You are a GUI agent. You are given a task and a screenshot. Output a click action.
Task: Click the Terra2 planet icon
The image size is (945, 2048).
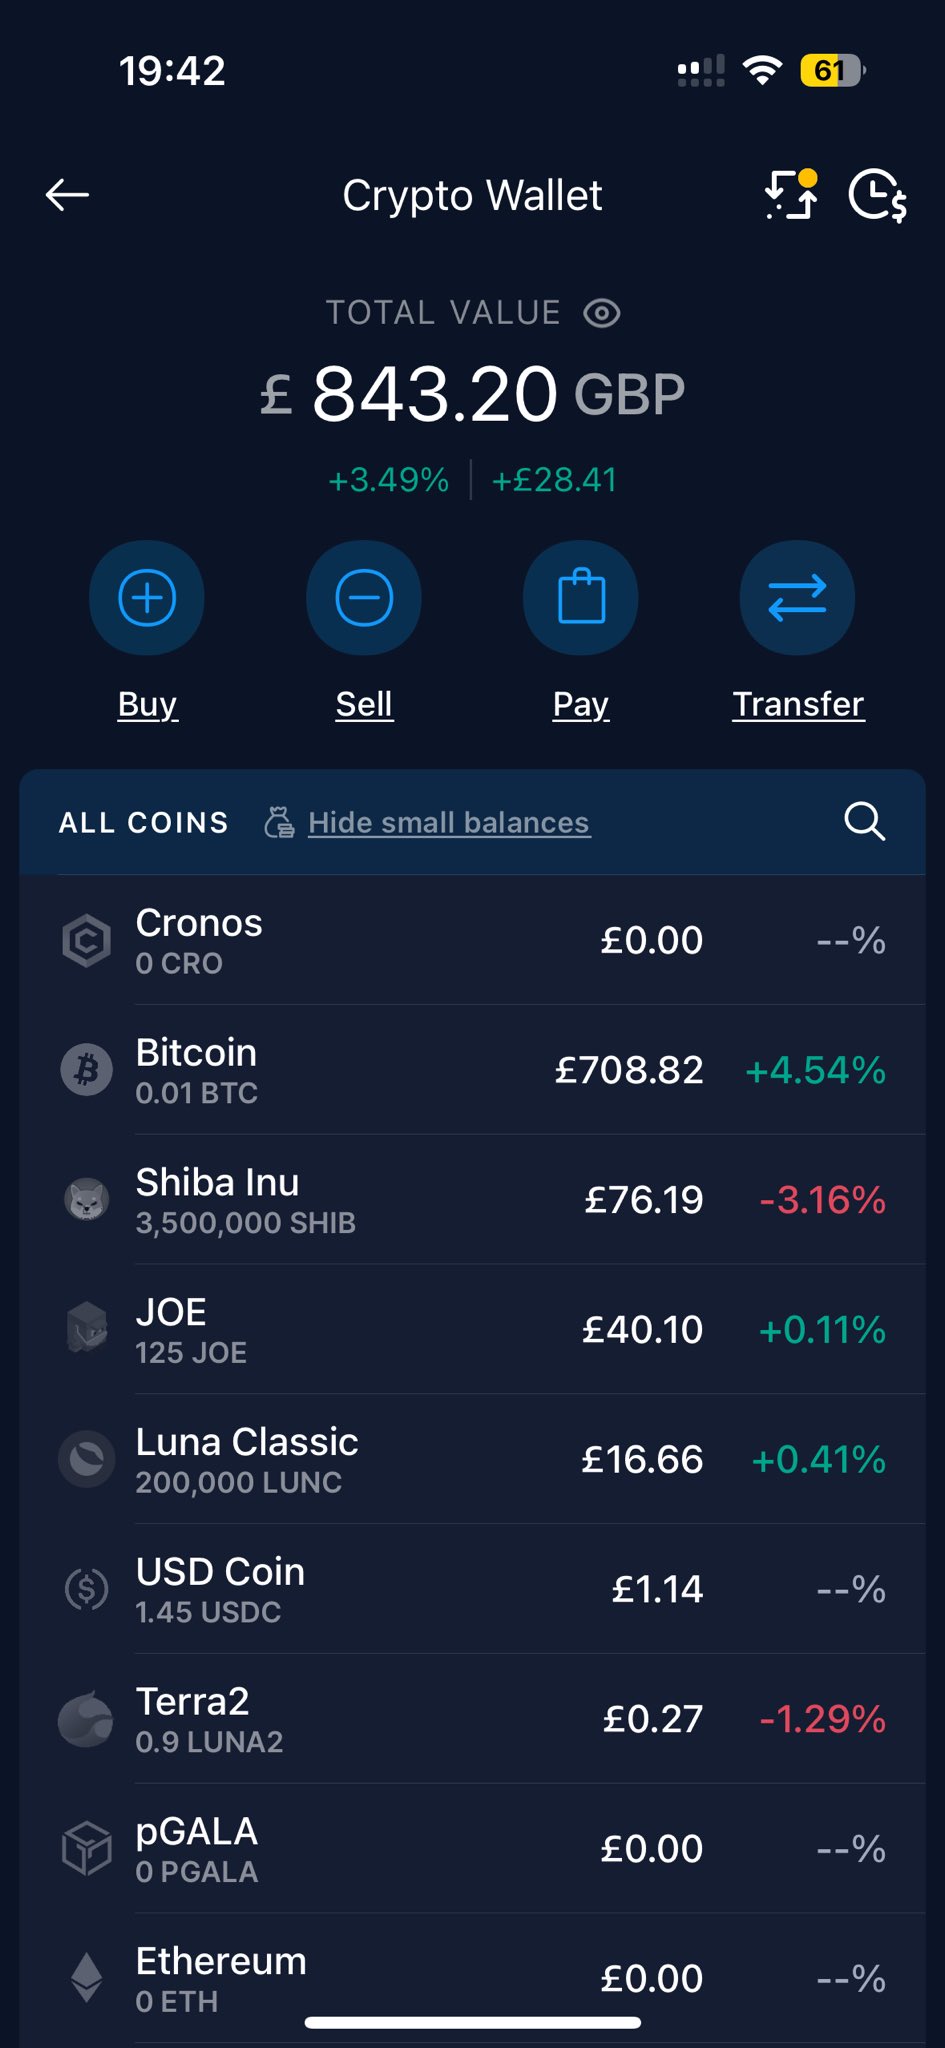(x=87, y=1718)
